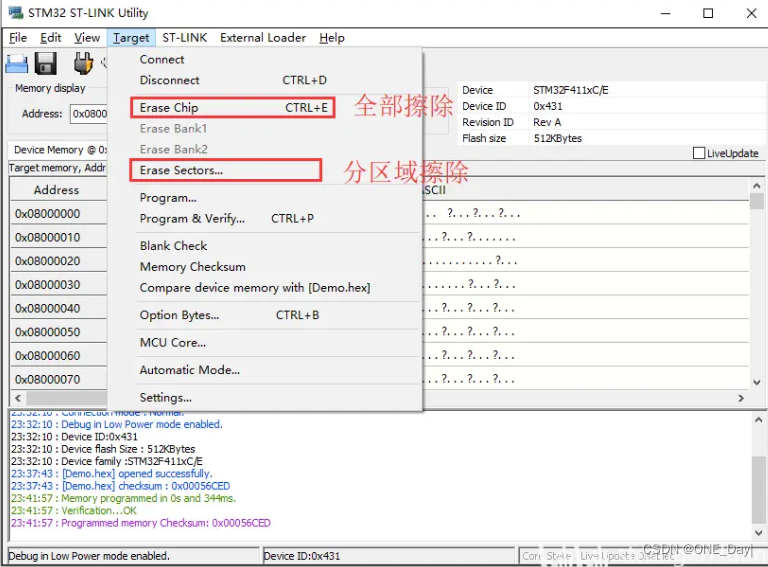Close the open Target menu
The image size is (768, 567).
click(131, 38)
